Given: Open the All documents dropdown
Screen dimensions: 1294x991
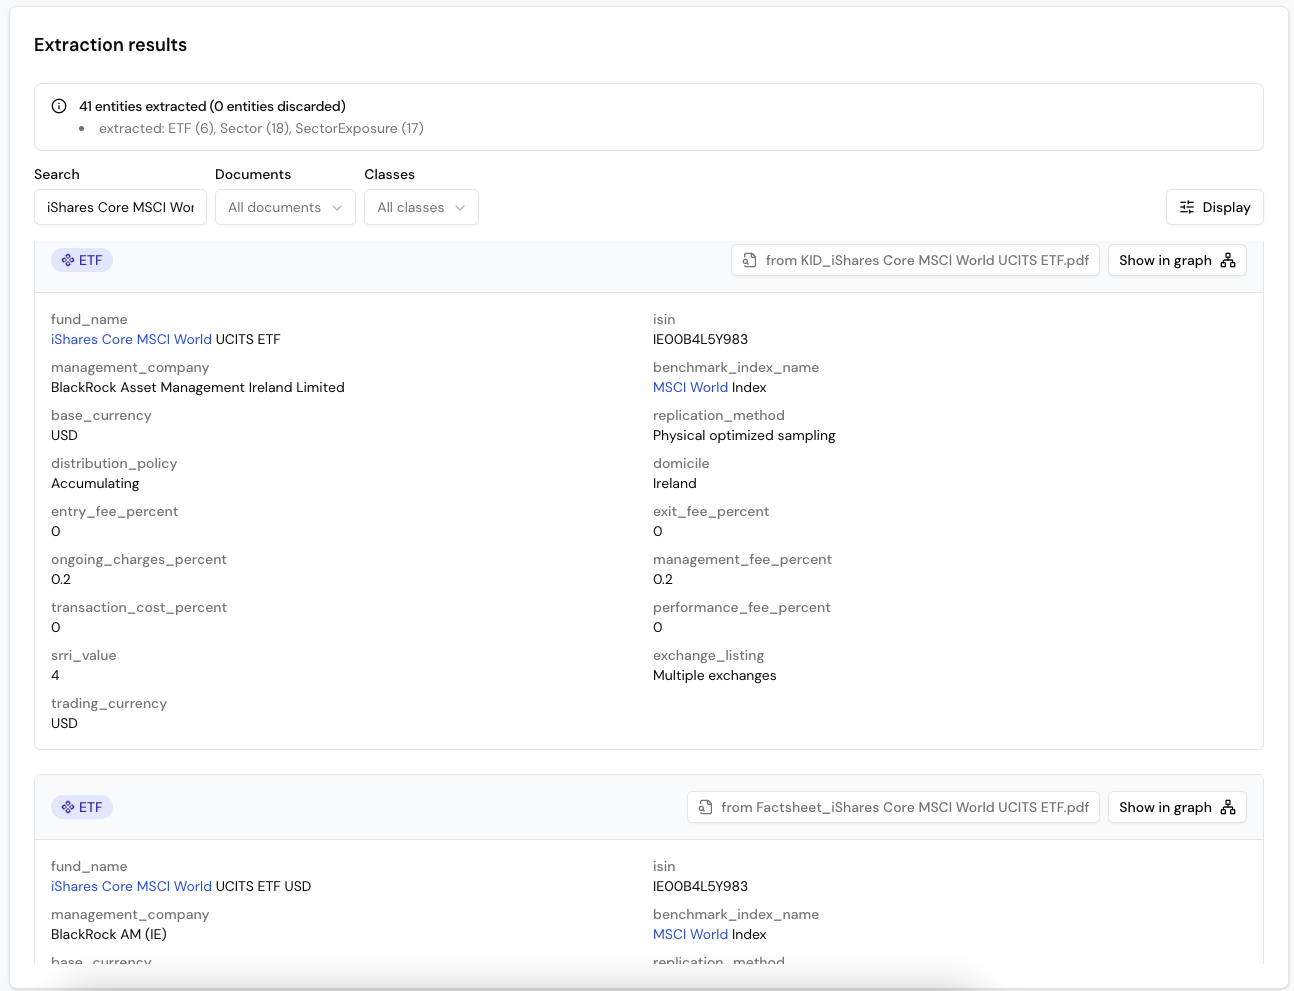Looking at the screenshot, I should (285, 207).
